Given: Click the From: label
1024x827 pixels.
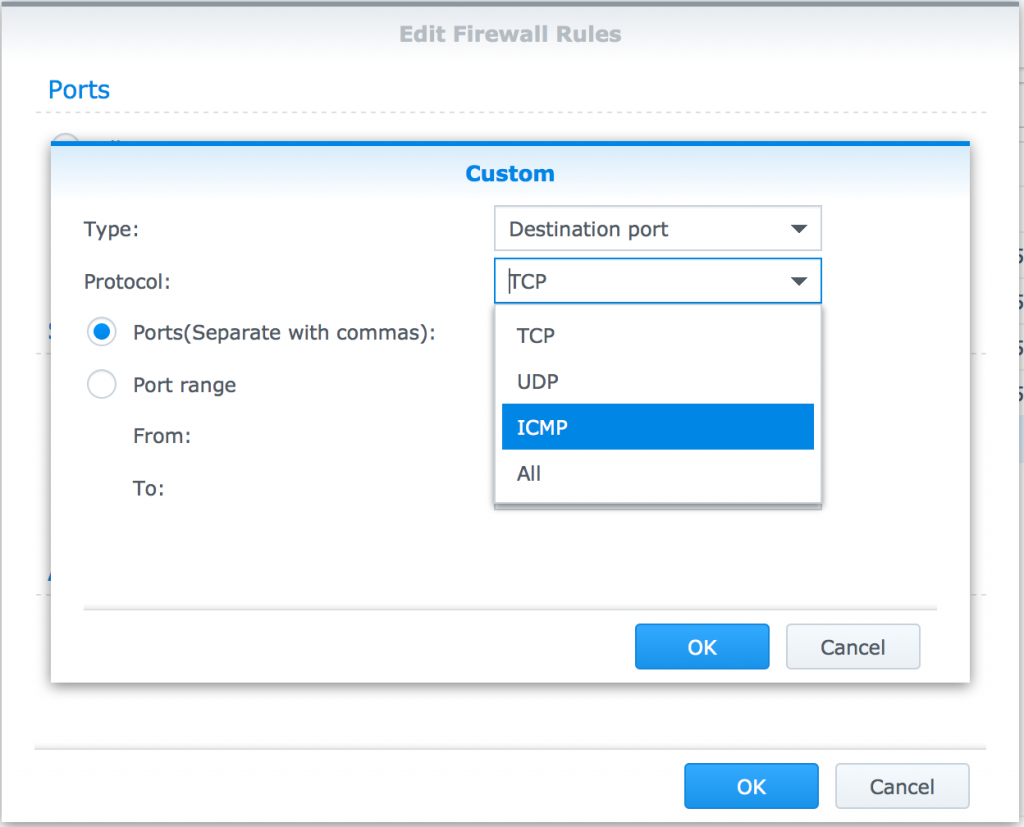Looking at the screenshot, I should 161,436.
